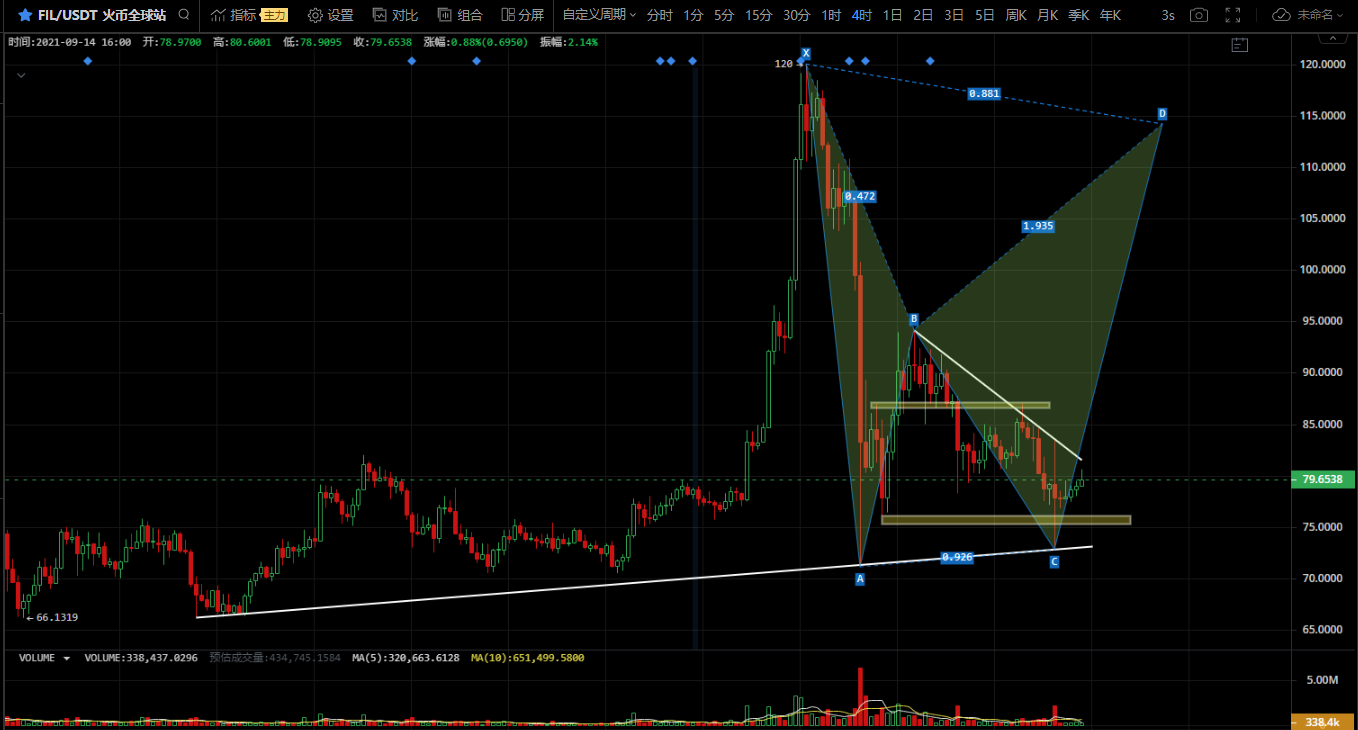
Task: Select the 5分 timeframe
Action: pyautogui.click(x=724, y=15)
